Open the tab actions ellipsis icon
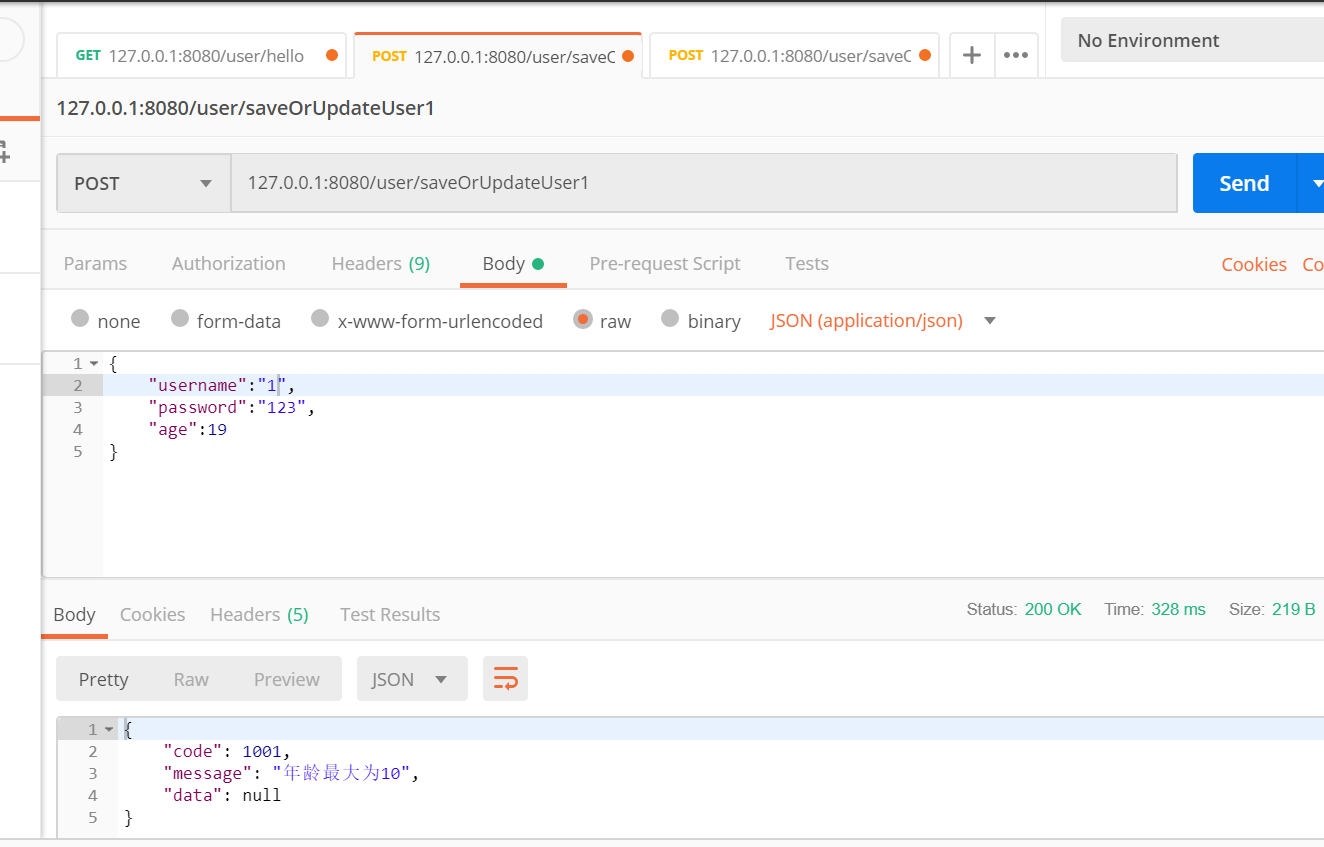 point(1016,55)
